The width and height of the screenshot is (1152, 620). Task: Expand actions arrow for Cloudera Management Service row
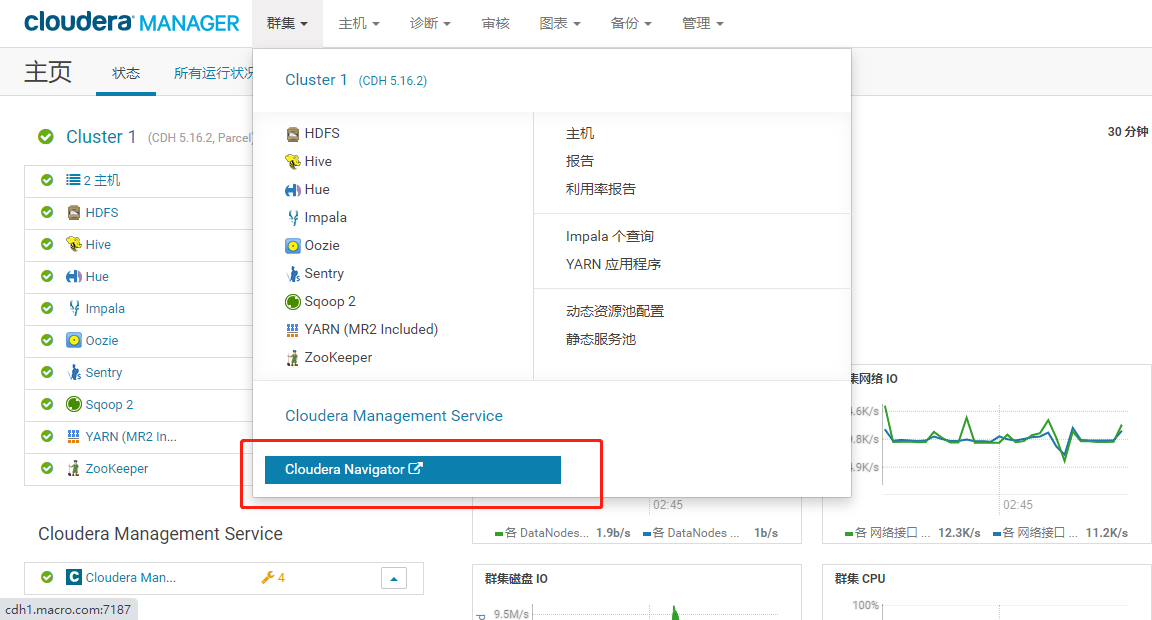point(394,578)
